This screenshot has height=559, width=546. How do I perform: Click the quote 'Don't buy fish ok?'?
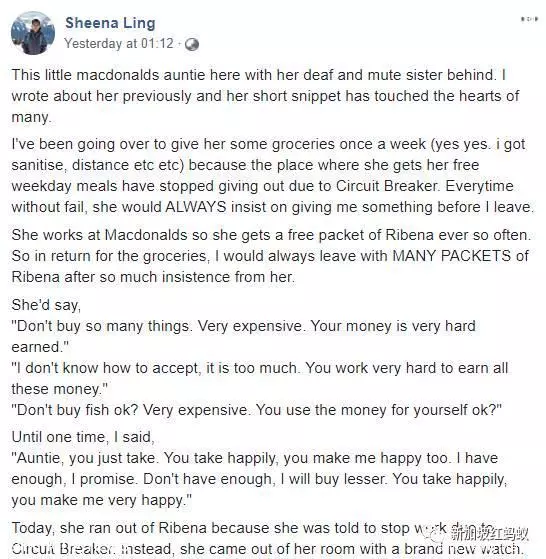tap(256, 410)
